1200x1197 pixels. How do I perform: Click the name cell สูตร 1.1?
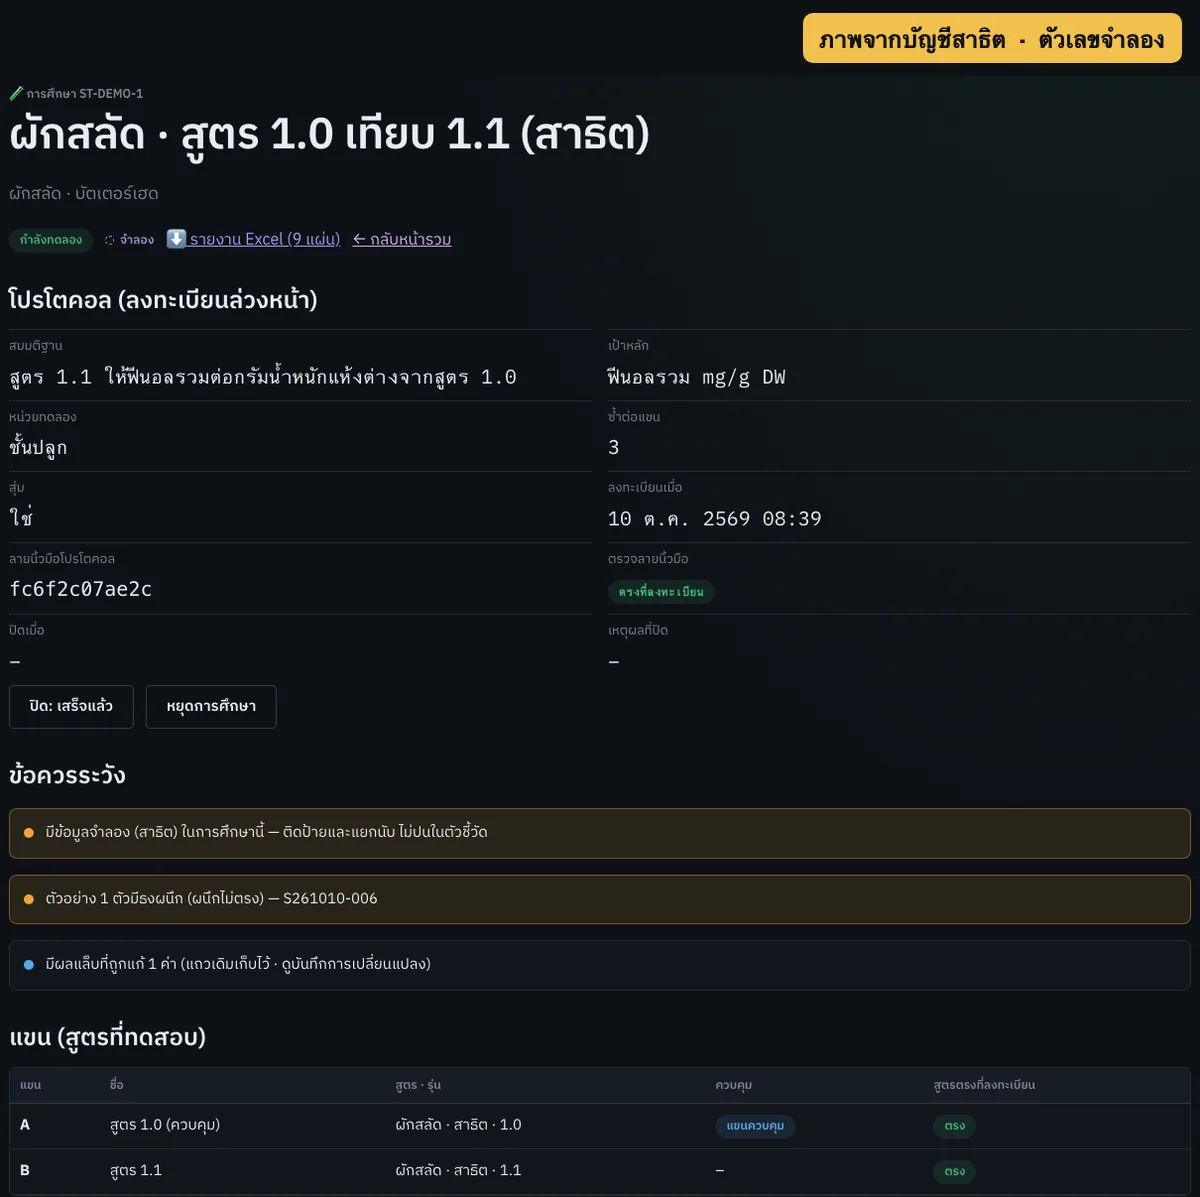tap(136, 1170)
